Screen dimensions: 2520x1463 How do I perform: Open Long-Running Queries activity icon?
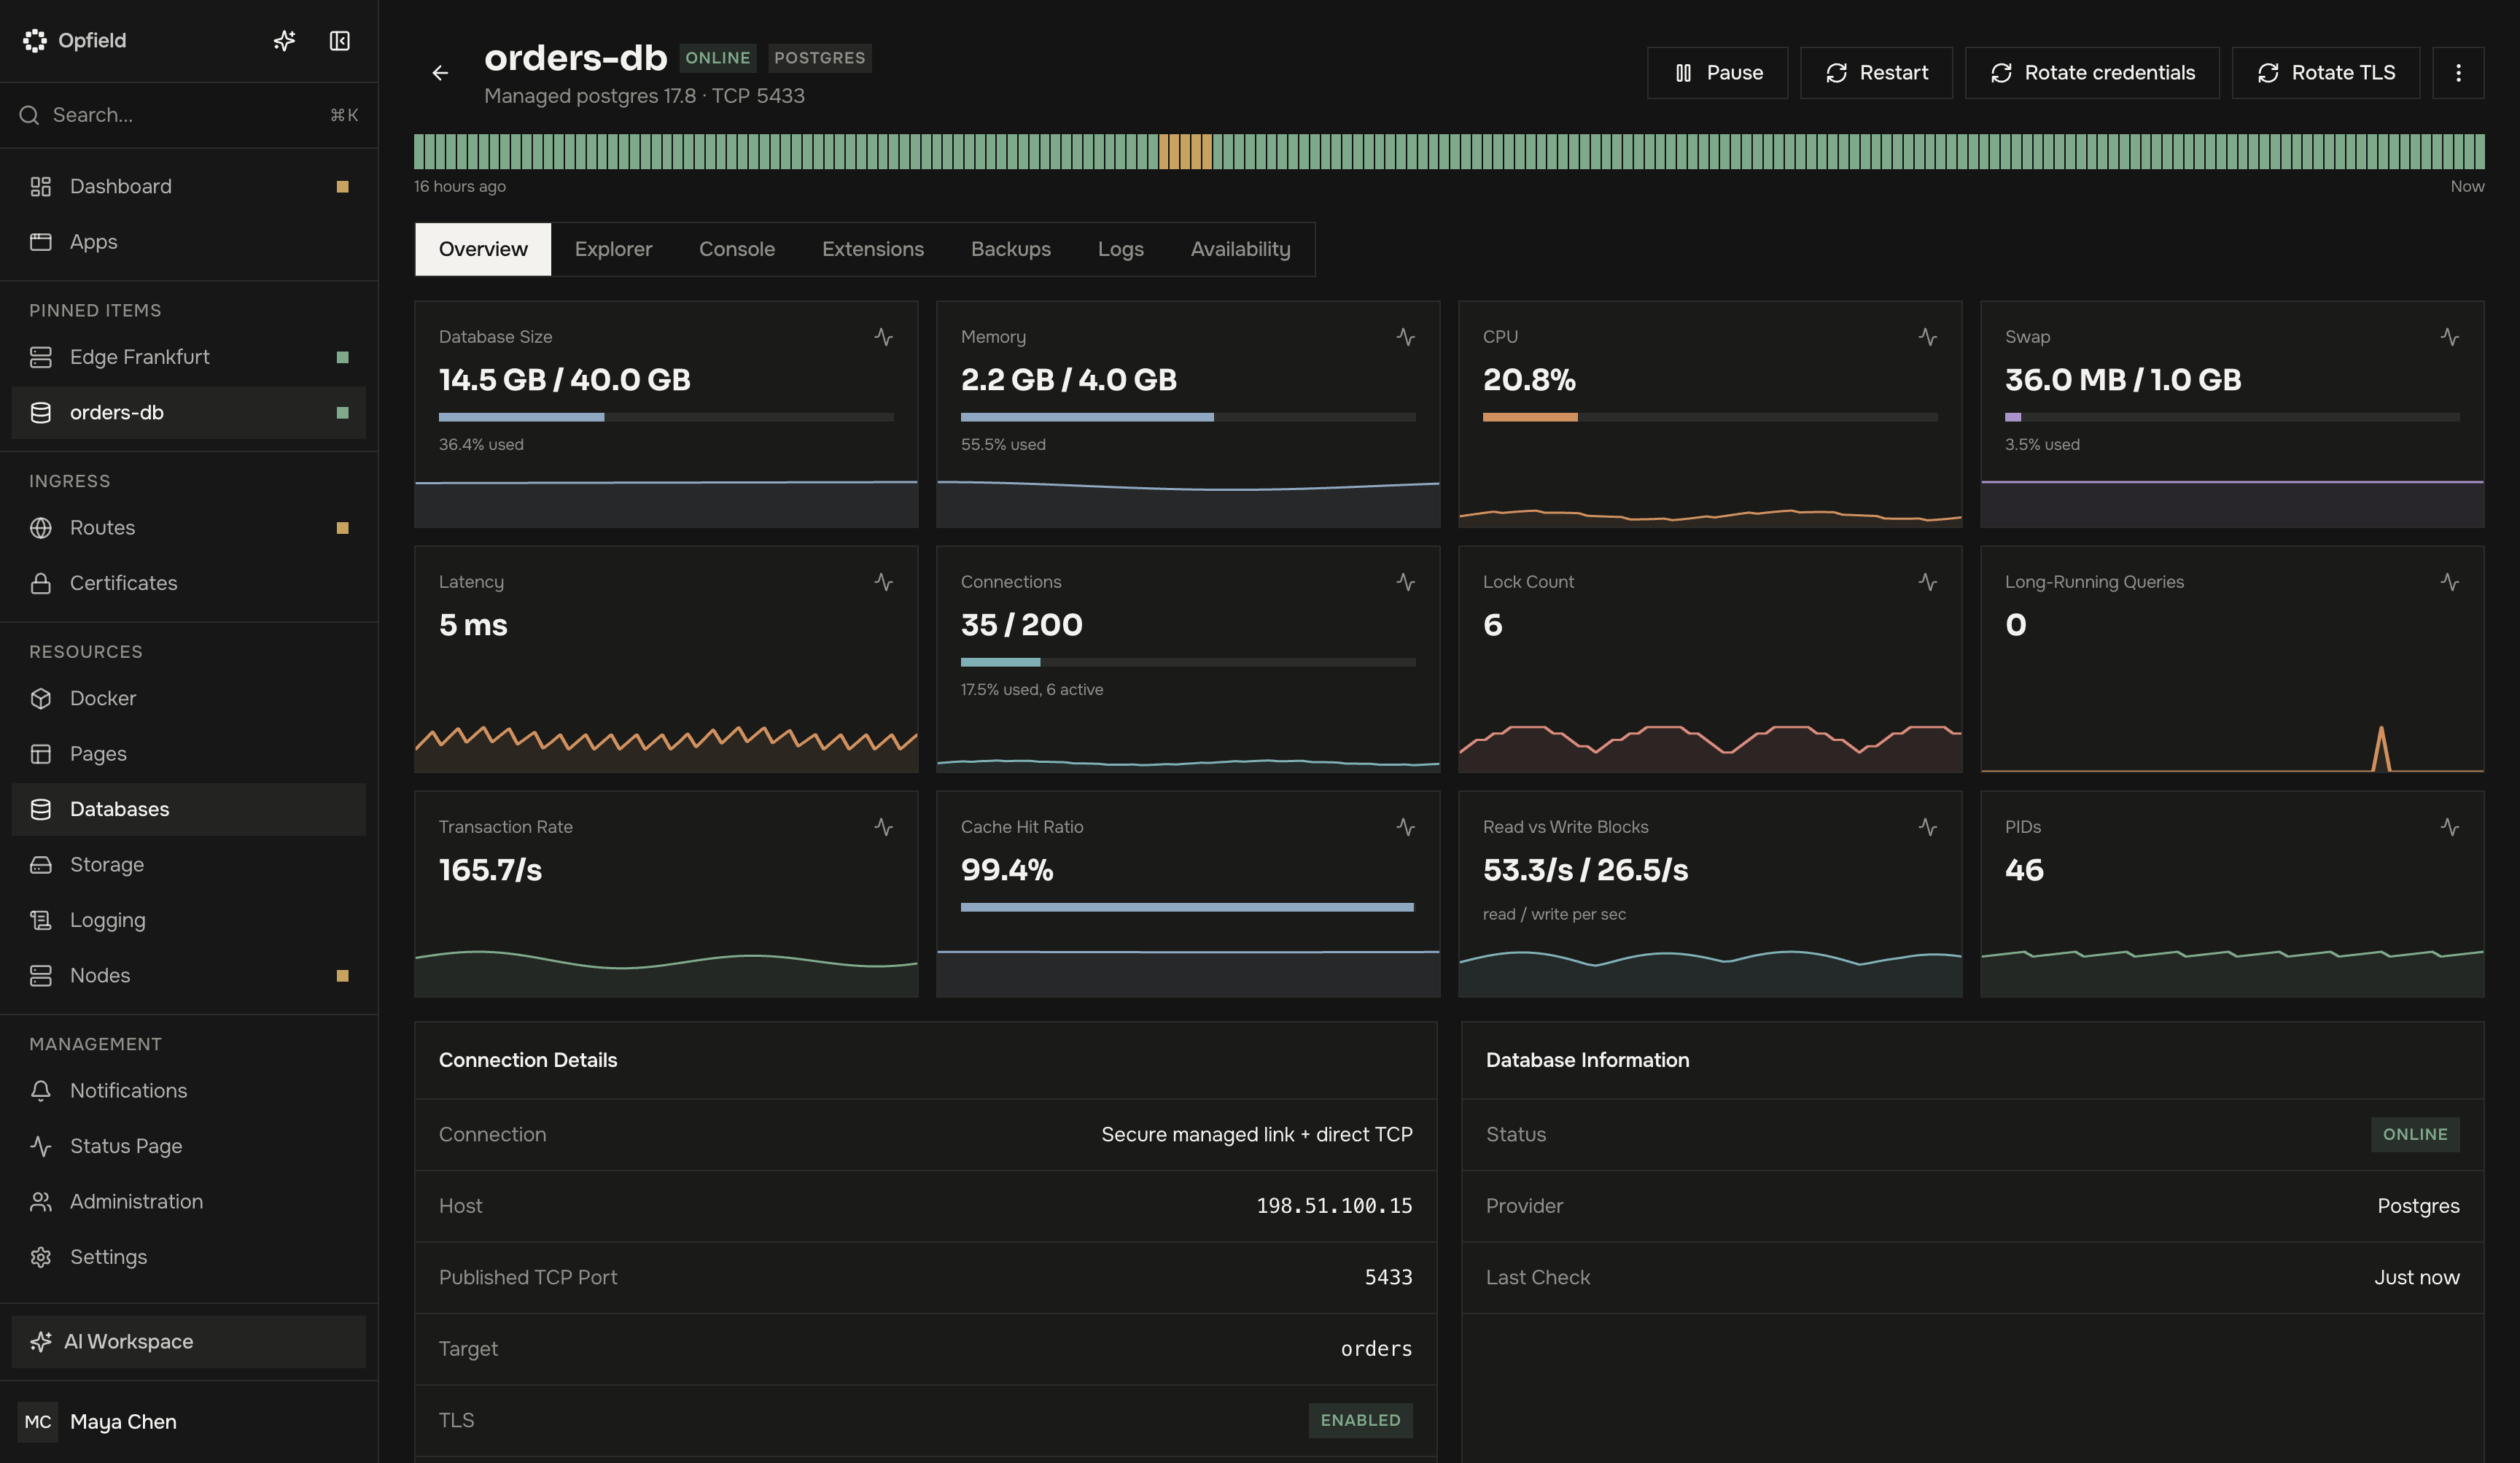(x=2449, y=581)
